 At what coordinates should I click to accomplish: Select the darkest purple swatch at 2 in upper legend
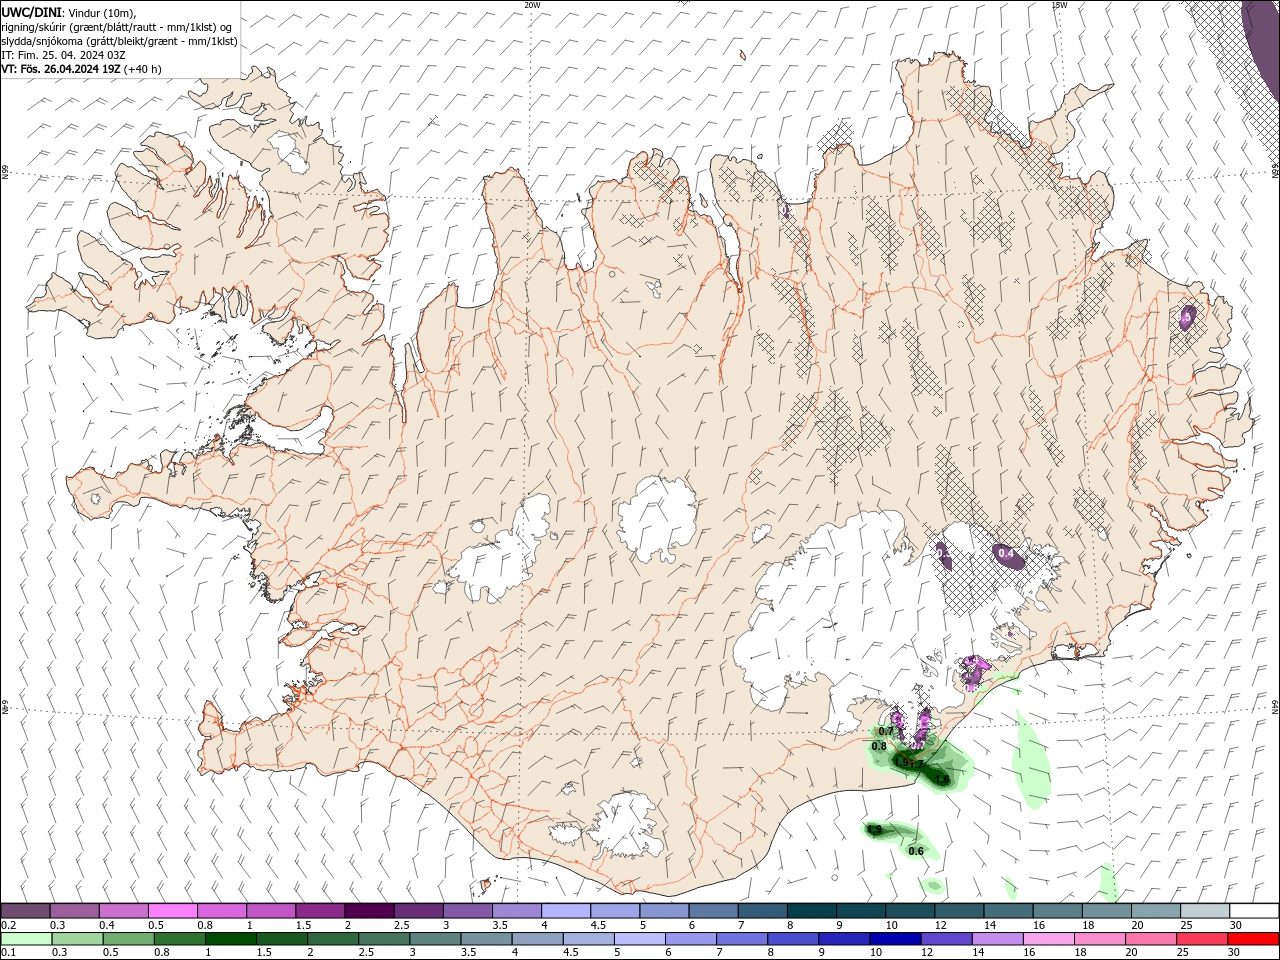coord(370,911)
